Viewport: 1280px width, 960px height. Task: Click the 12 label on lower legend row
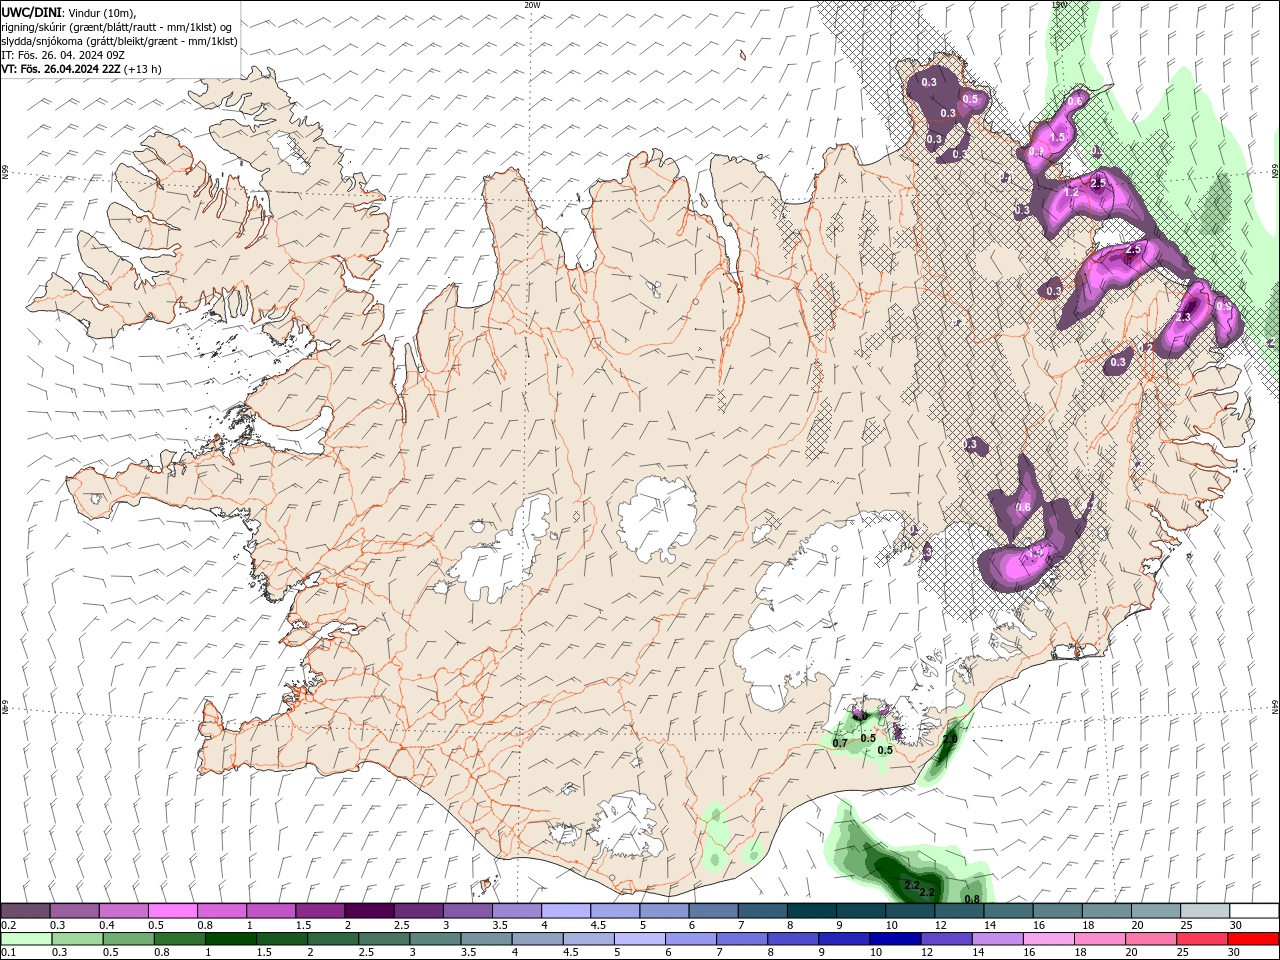click(927, 952)
